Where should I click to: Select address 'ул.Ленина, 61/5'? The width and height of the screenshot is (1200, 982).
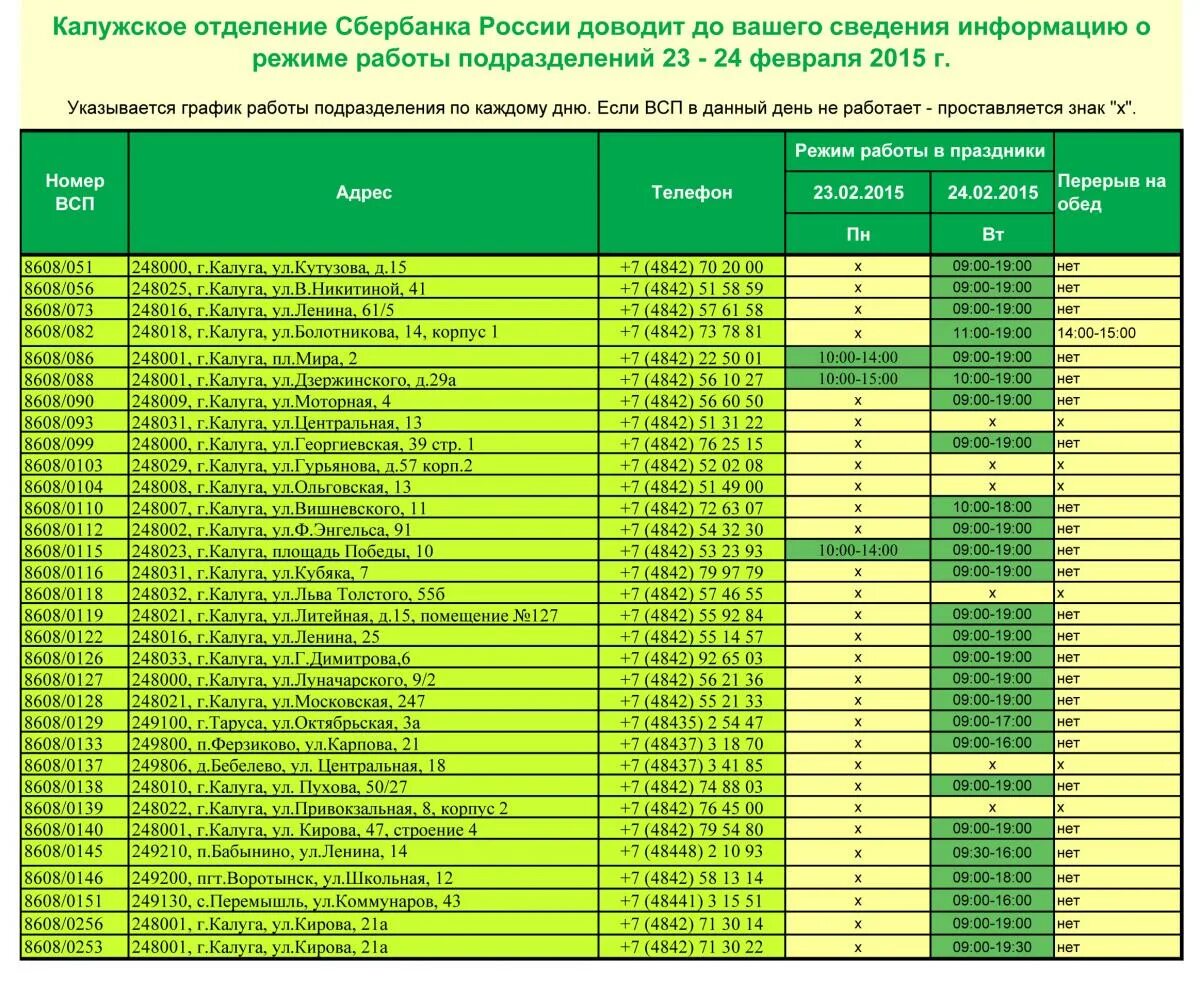pos(332,310)
